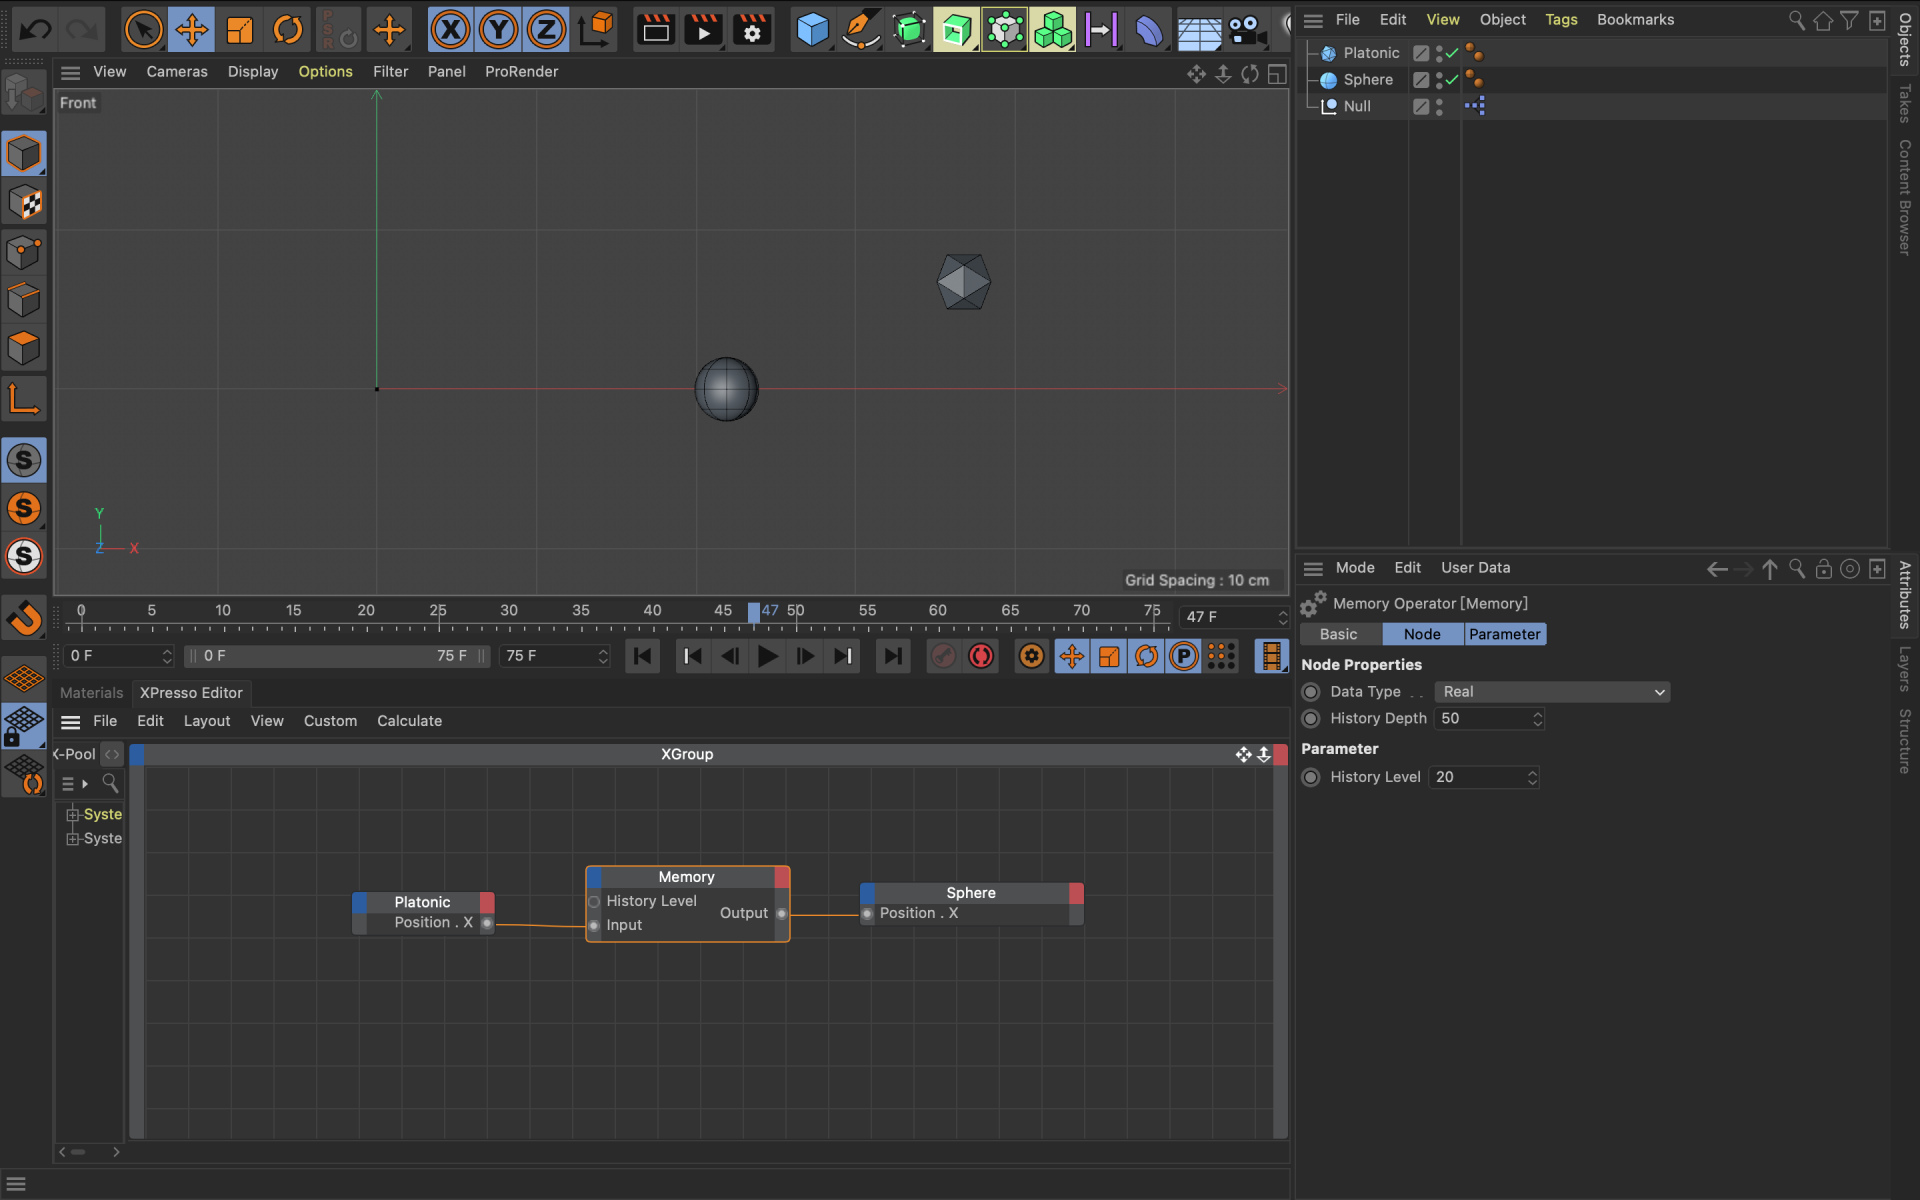Click the Sphere node blue input corner

(x=868, y=893)
